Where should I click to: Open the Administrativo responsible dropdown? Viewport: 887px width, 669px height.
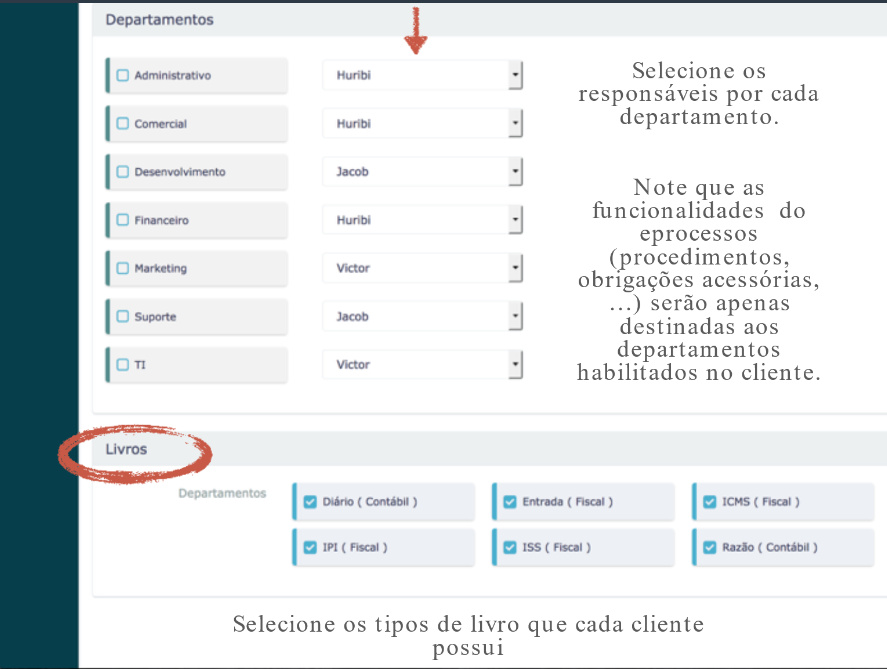[x=422, y=75]
